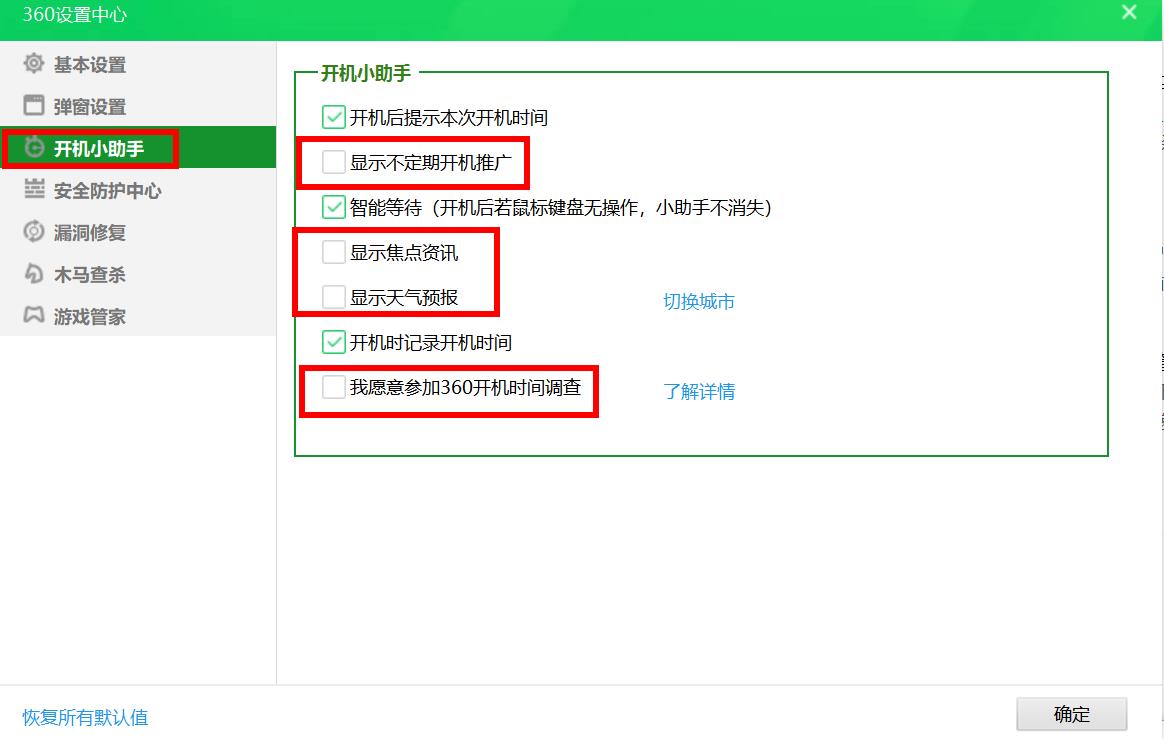
Task: Click the wall icon beside 安全防护中心
Action: 33,189
